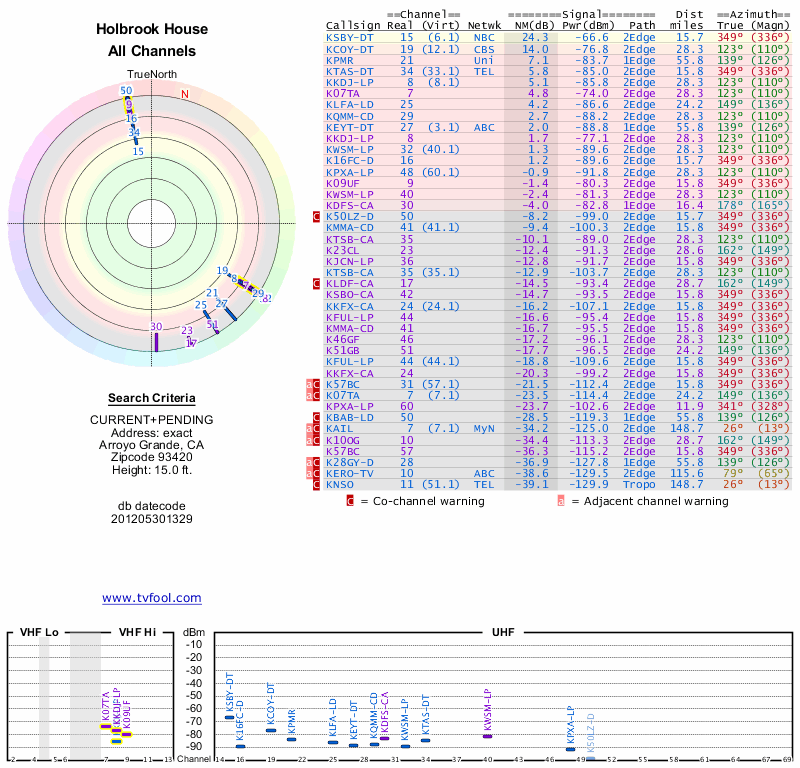
Task: Open the www.tvfool.com link
Action: (152, 598)
